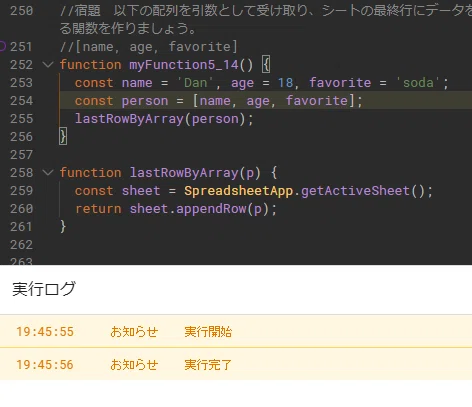Click the SpreadsheetApp identifier
The image size is (472, 407).
[x=239, y=191]
